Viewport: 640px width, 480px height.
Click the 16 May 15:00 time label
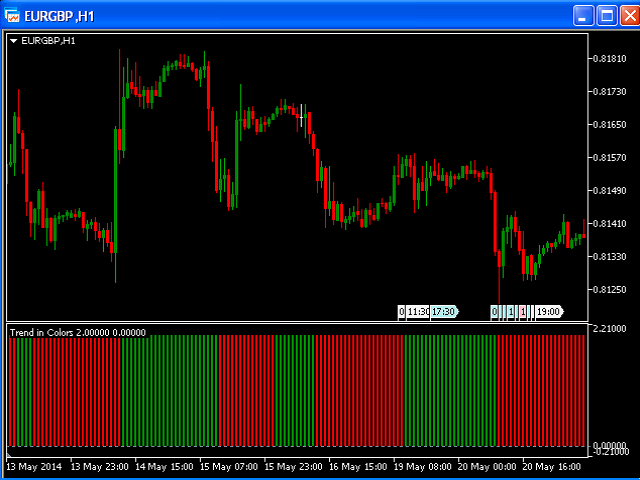358,467
